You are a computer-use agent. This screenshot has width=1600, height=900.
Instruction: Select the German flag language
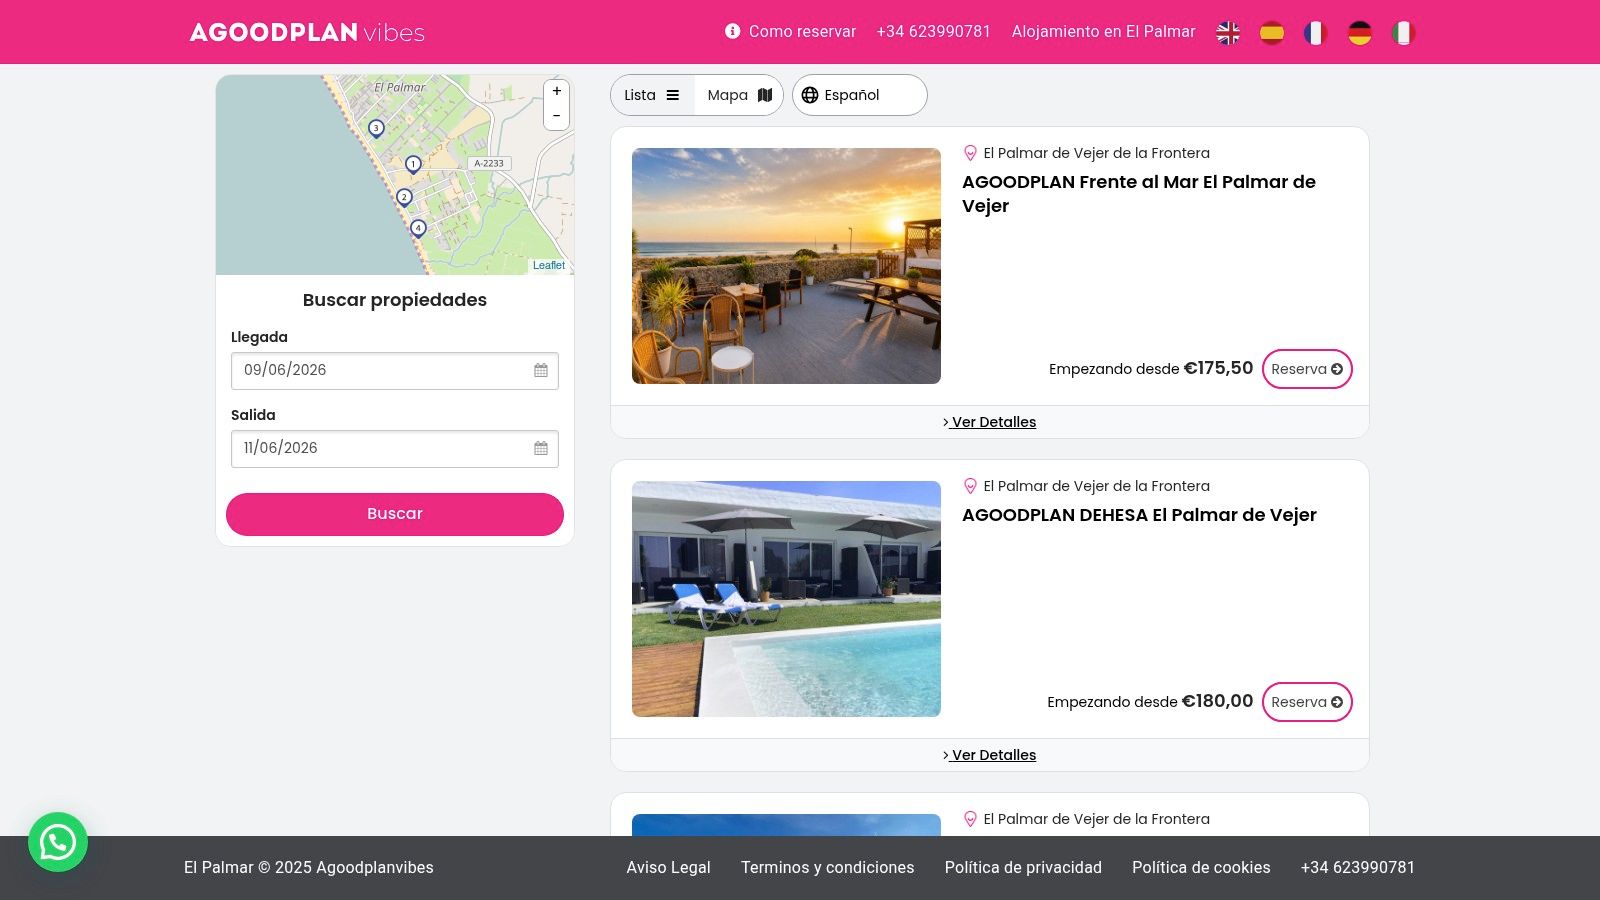point(1360,32)
